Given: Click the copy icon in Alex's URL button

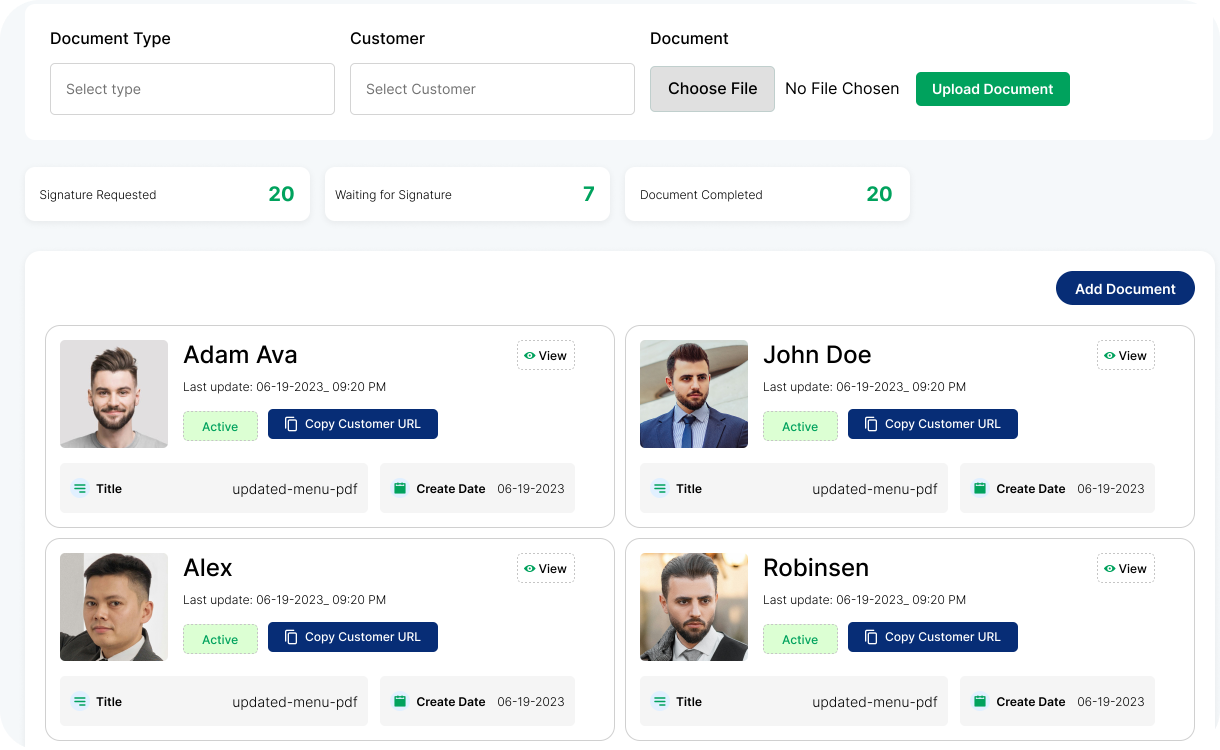Looking at the screenshot, I should click(x=291, y=637).
